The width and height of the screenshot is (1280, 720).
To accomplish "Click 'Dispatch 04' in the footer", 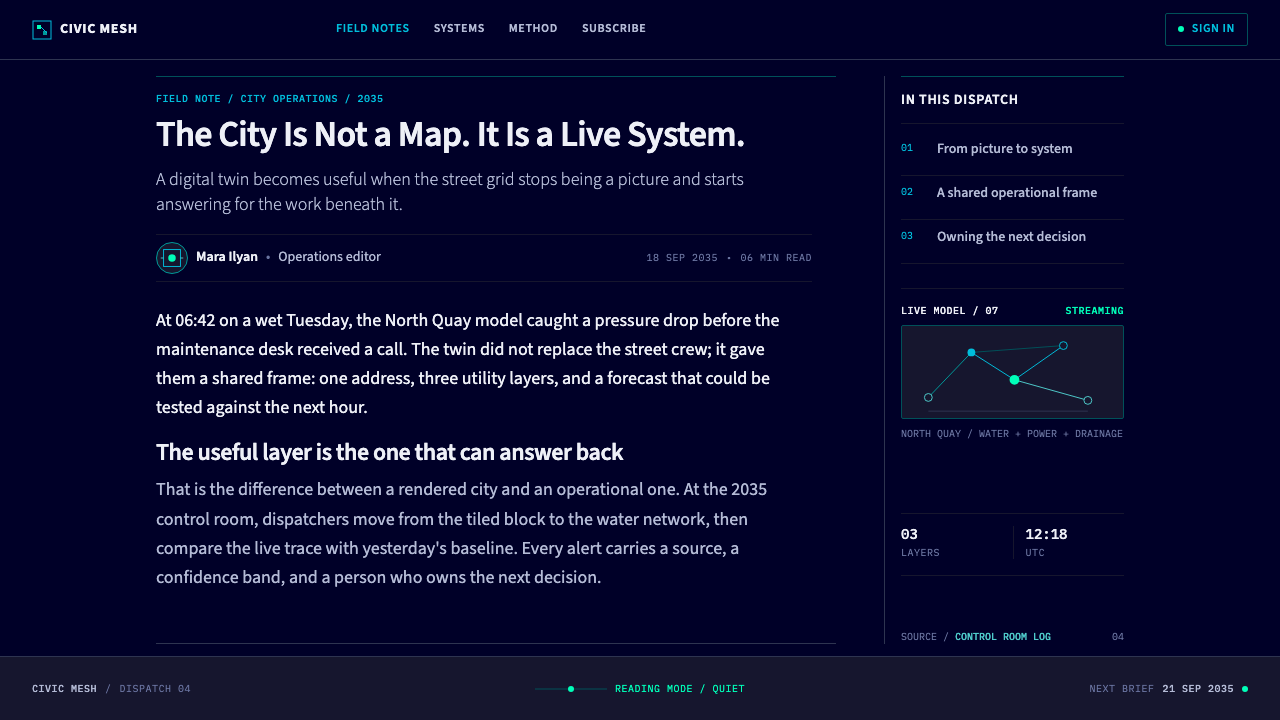I will click(x=155, y=689).
